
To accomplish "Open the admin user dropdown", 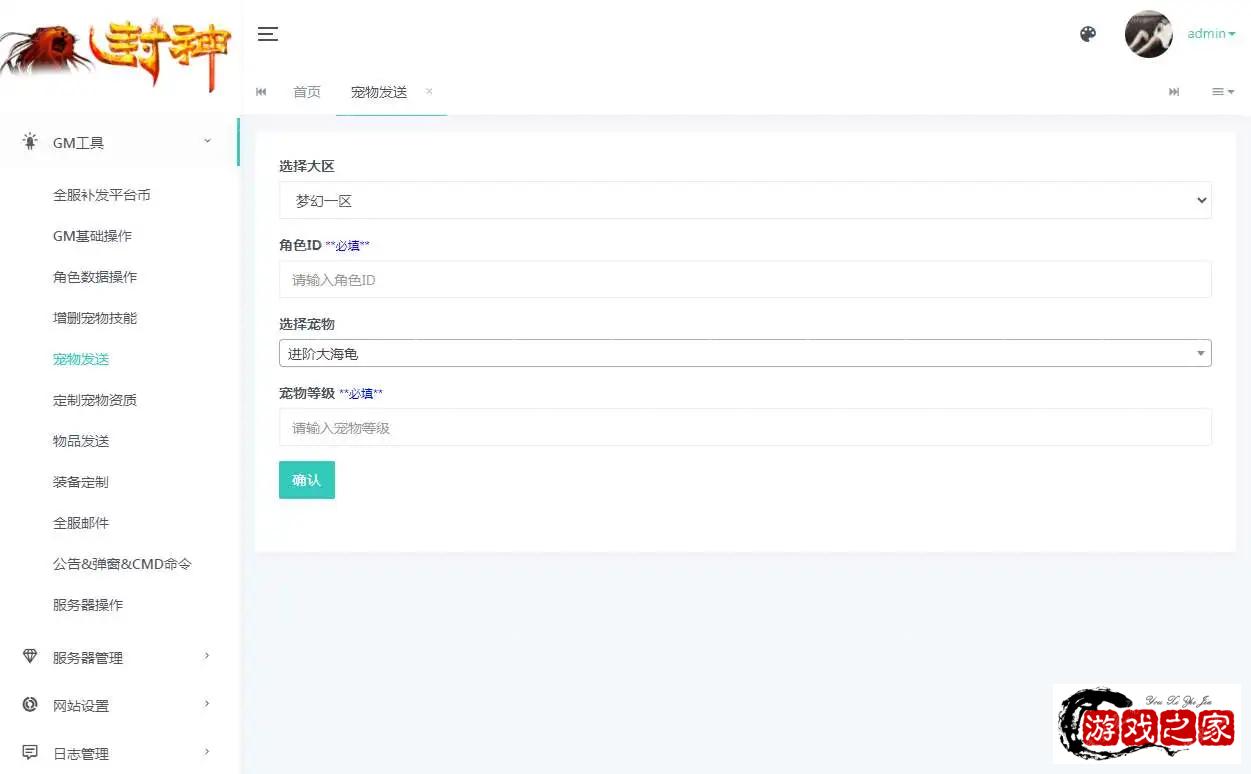I will coord(1211,34).
